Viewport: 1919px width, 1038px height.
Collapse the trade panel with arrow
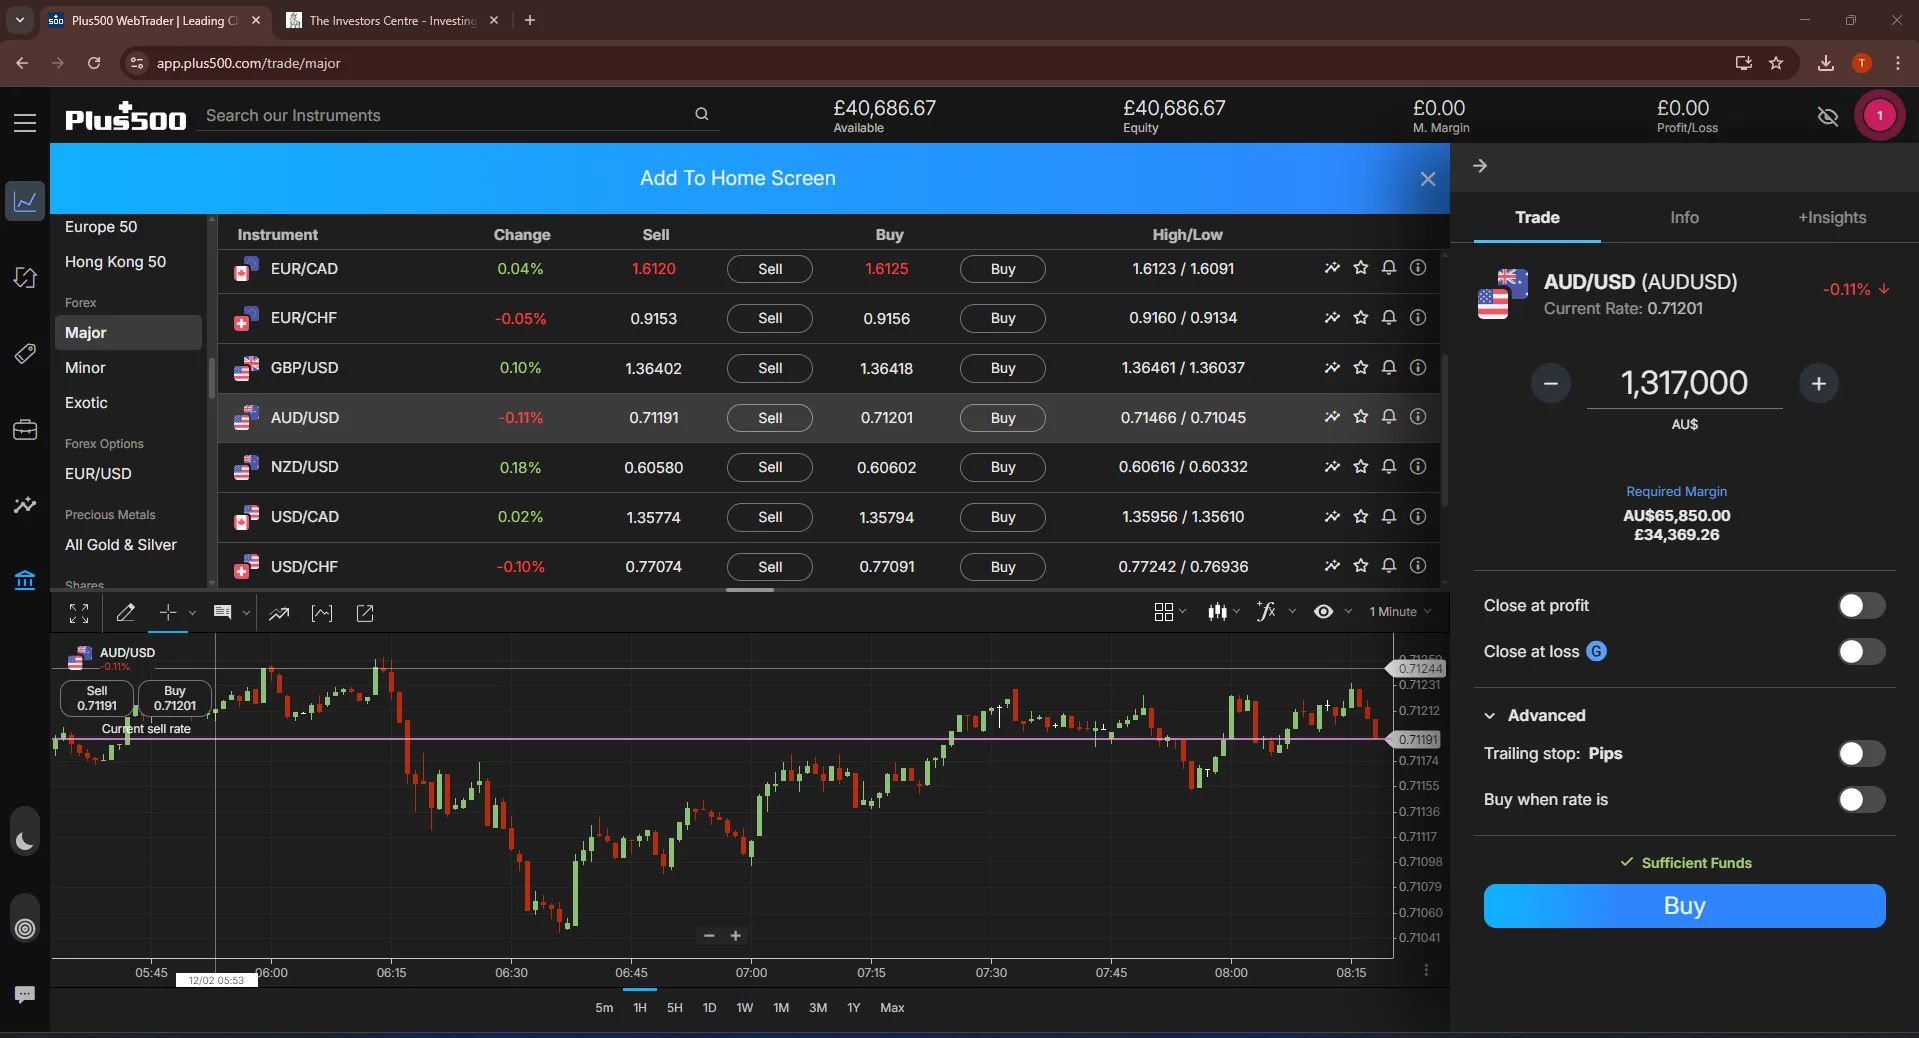coord(1480,166)
